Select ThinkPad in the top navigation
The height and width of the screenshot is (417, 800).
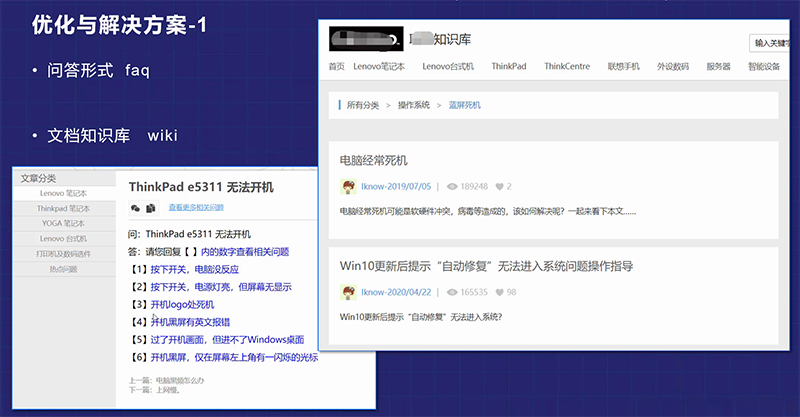pos(509,66)
